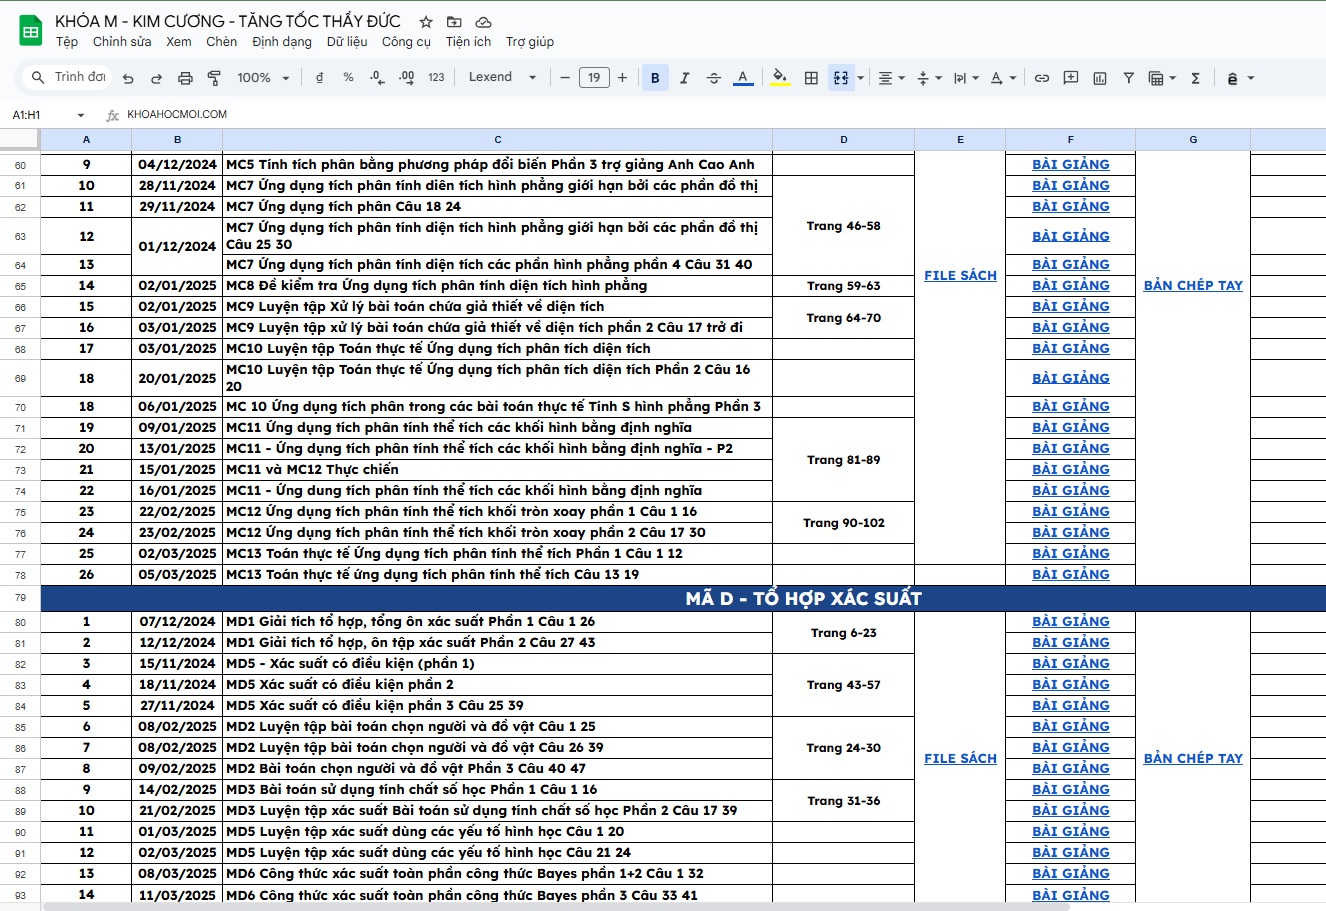Redo the last undone action
Screen dimensions: 1326x911
(156, 78)
